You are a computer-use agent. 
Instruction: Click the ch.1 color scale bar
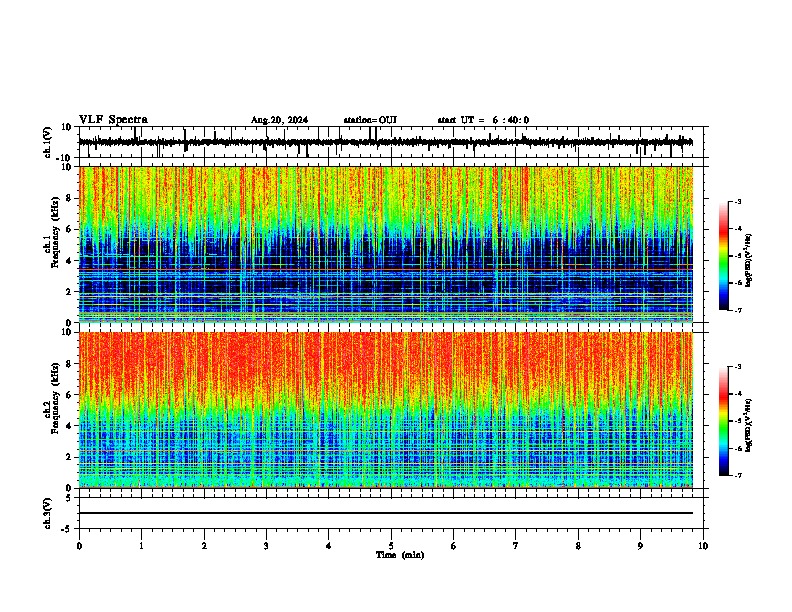pos(724,256)
